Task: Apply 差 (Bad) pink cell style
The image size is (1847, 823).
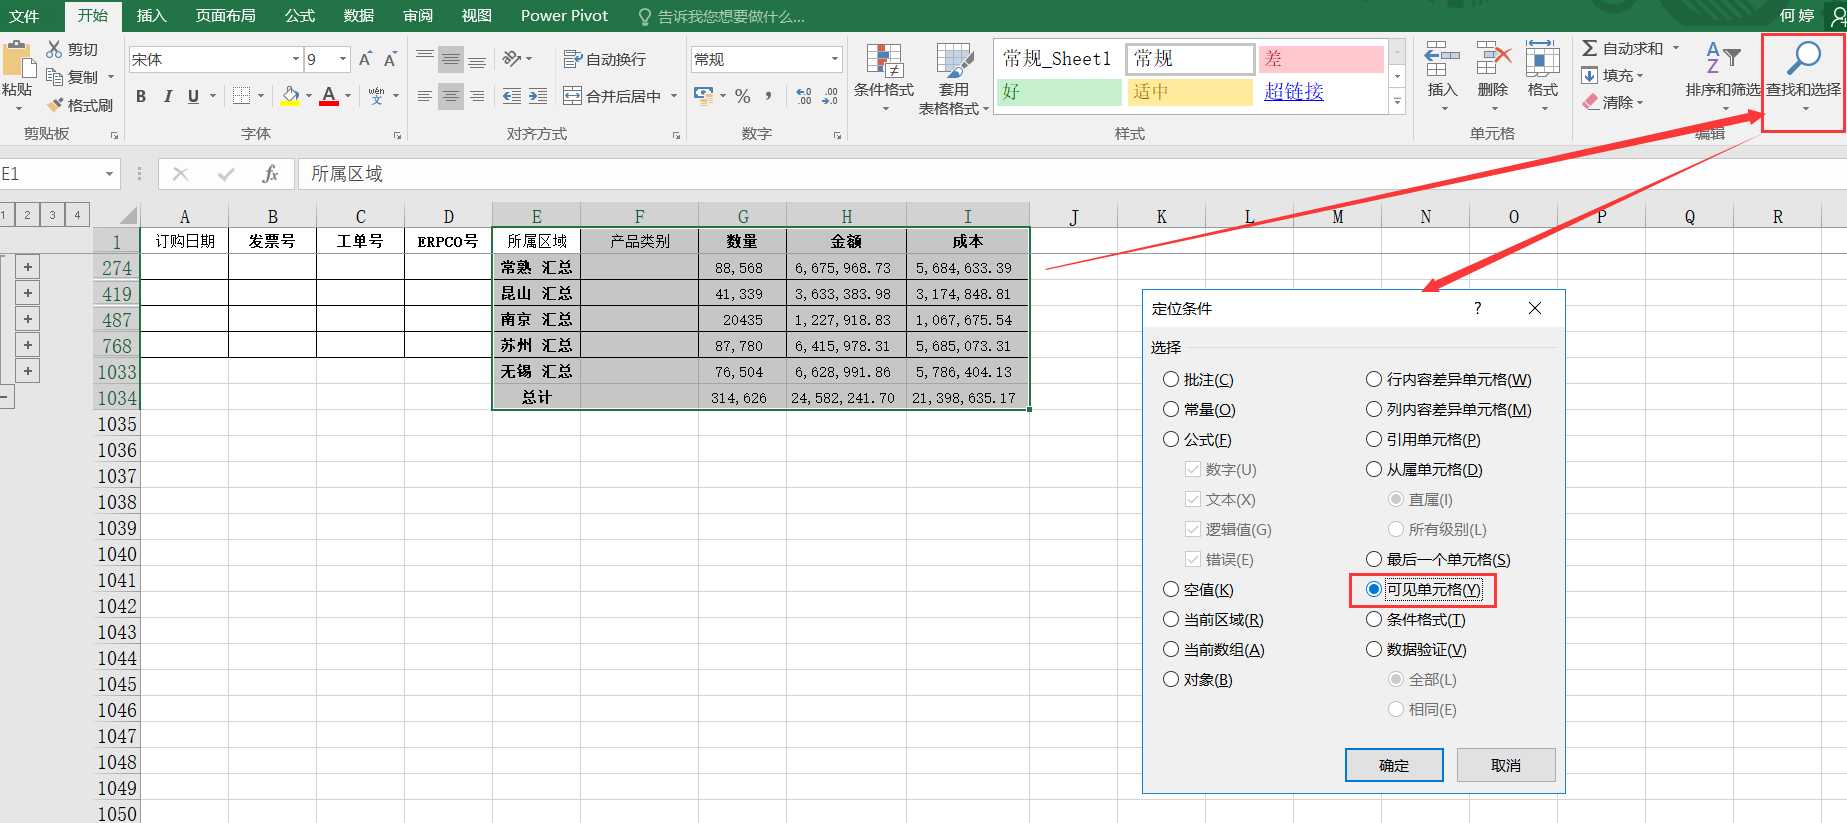Action: pyautogui.click(x=1321, y=59)
